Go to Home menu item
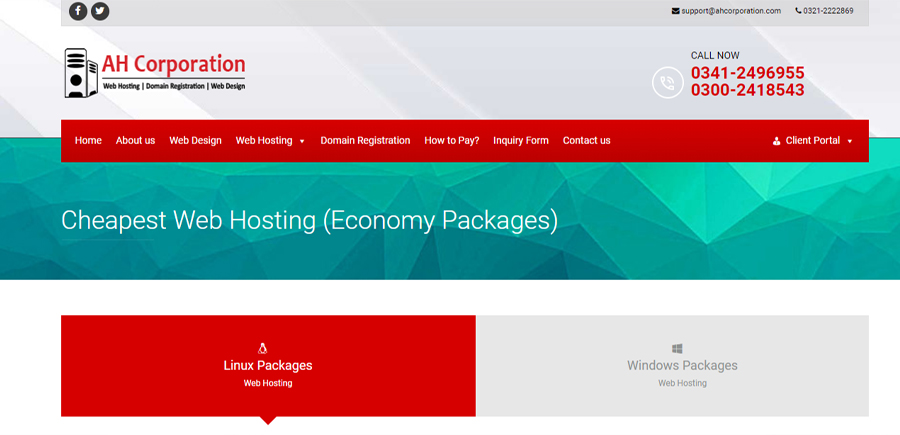Image resolution: width=900 pixels, height=435 pixels. click(88, 141)
